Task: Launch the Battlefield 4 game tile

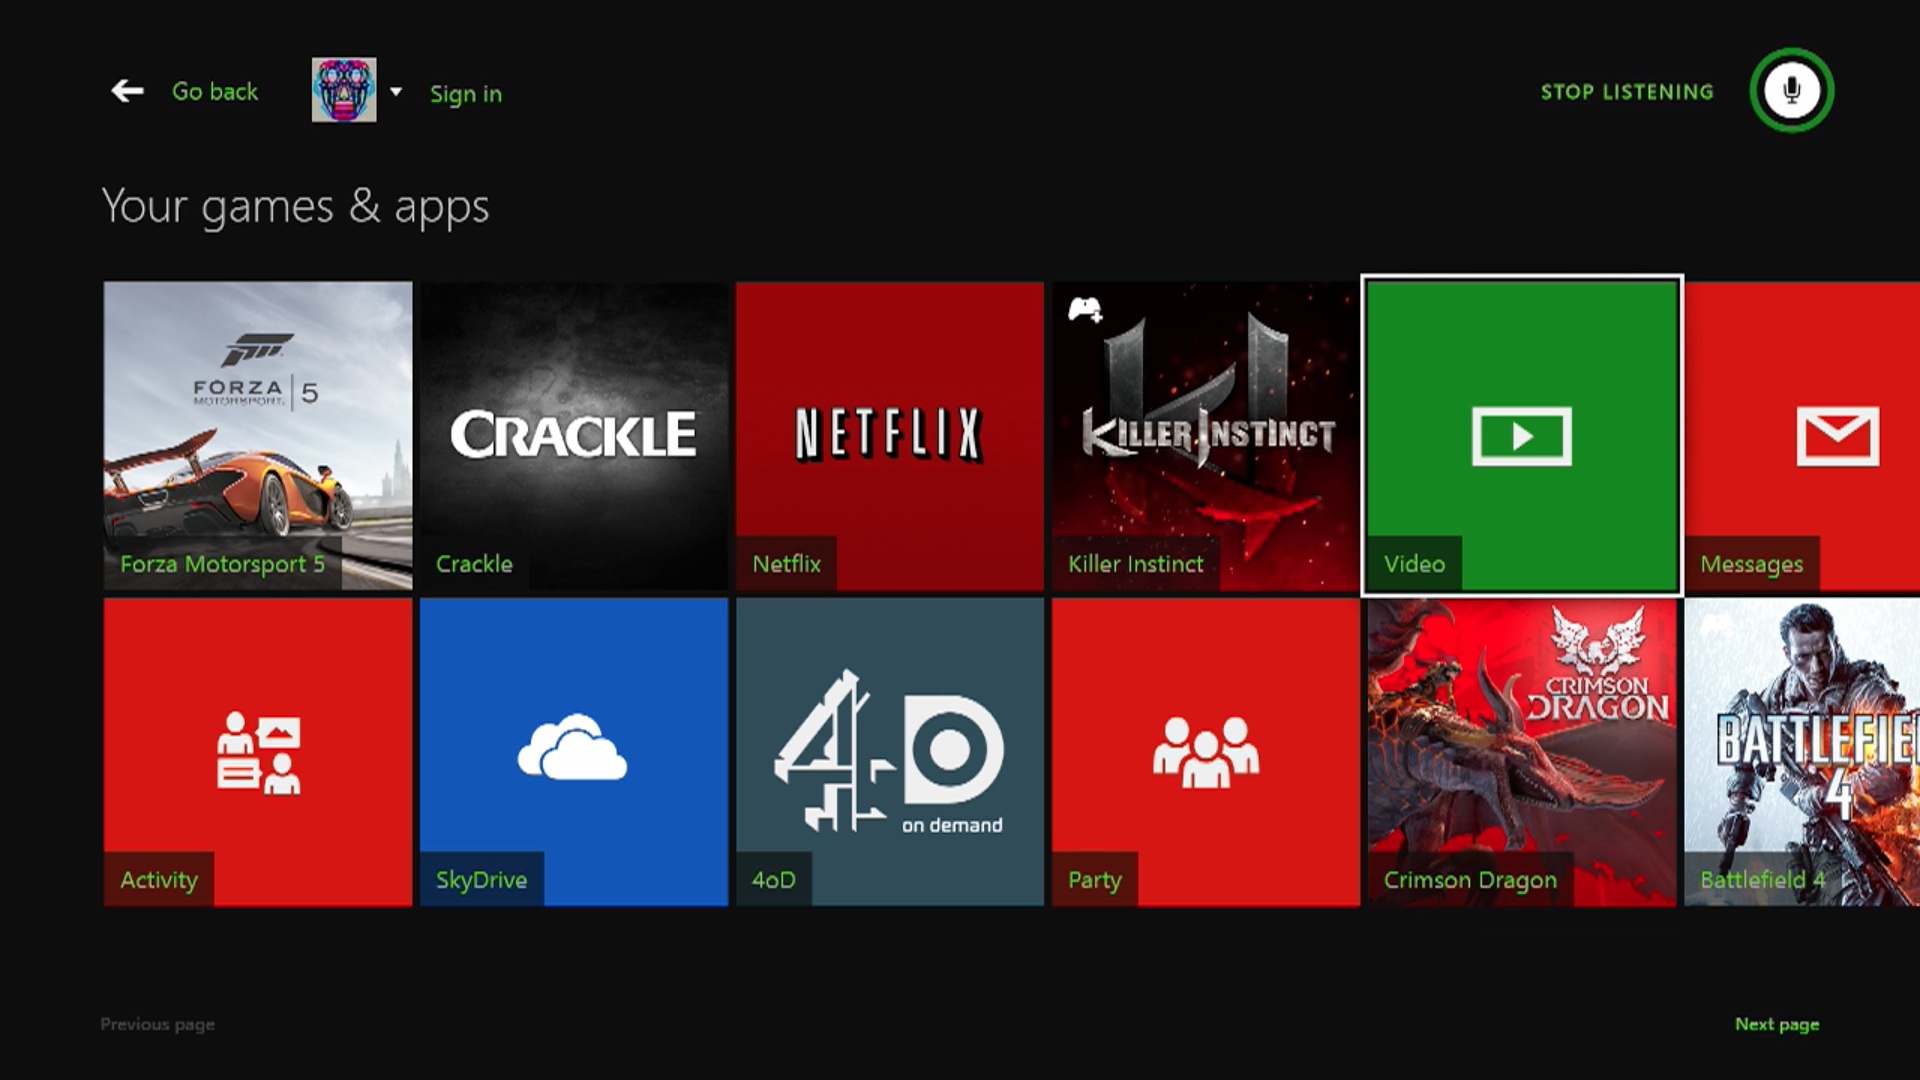Action: [1802, 752]
